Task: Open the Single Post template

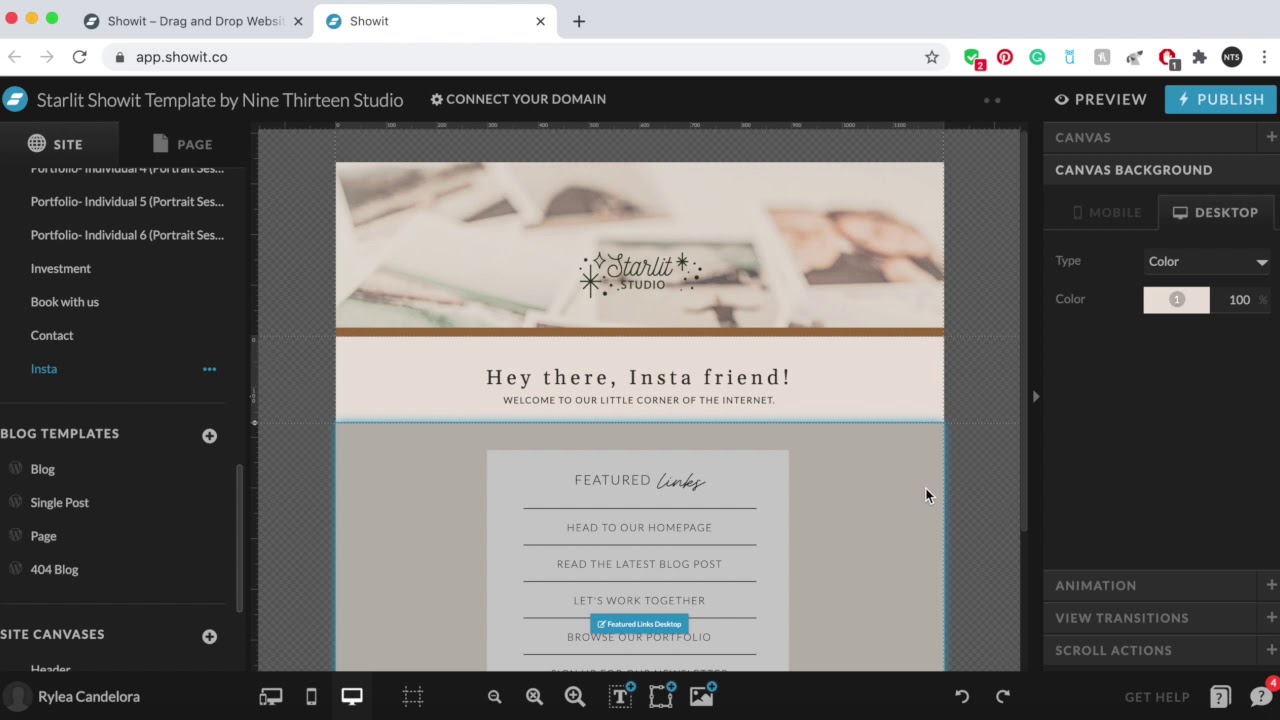Action: [60, 502]
